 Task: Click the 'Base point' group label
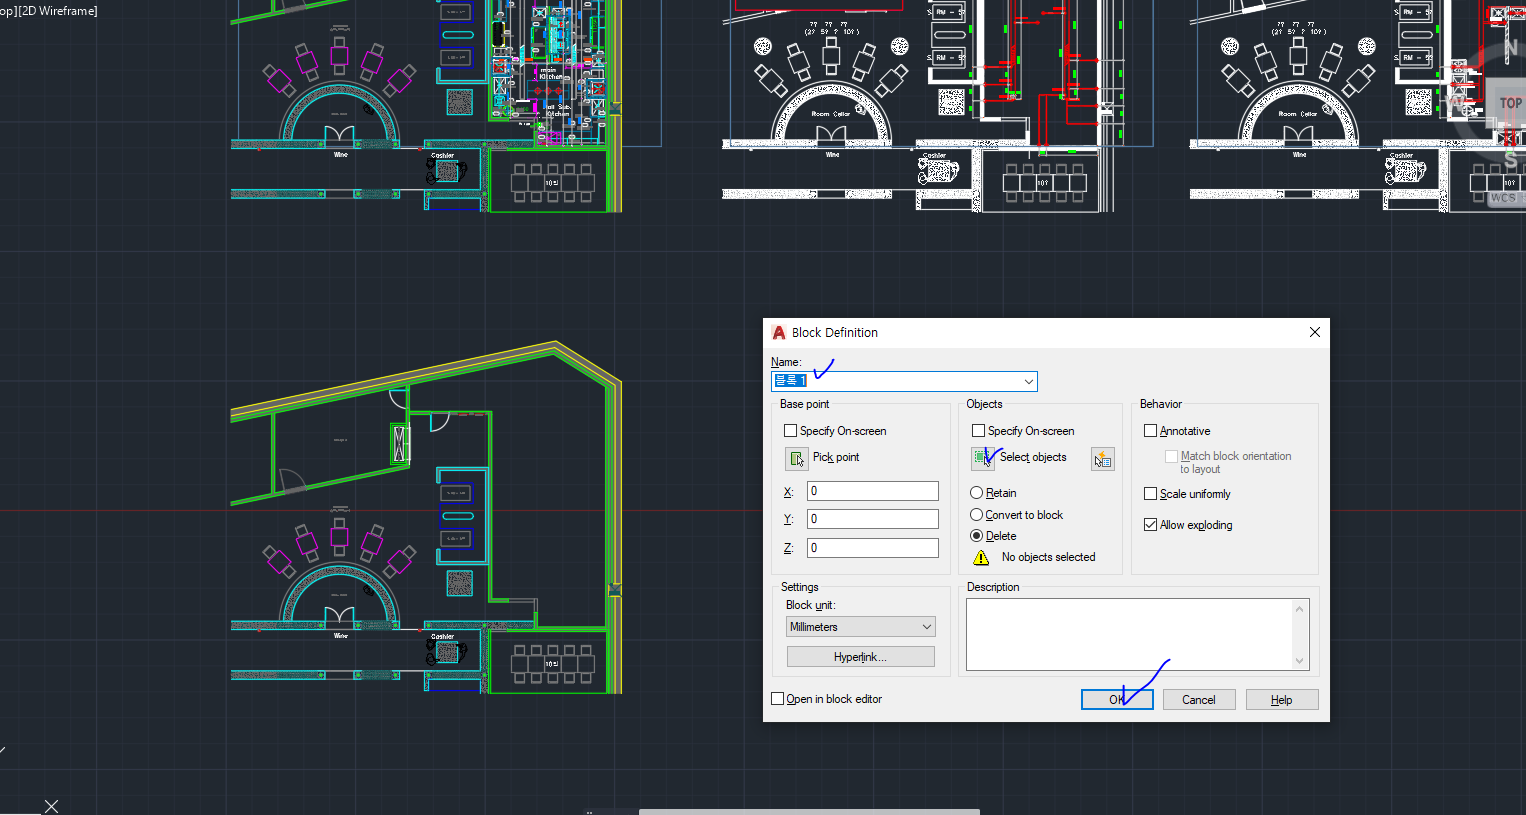(x=804, y=404)
